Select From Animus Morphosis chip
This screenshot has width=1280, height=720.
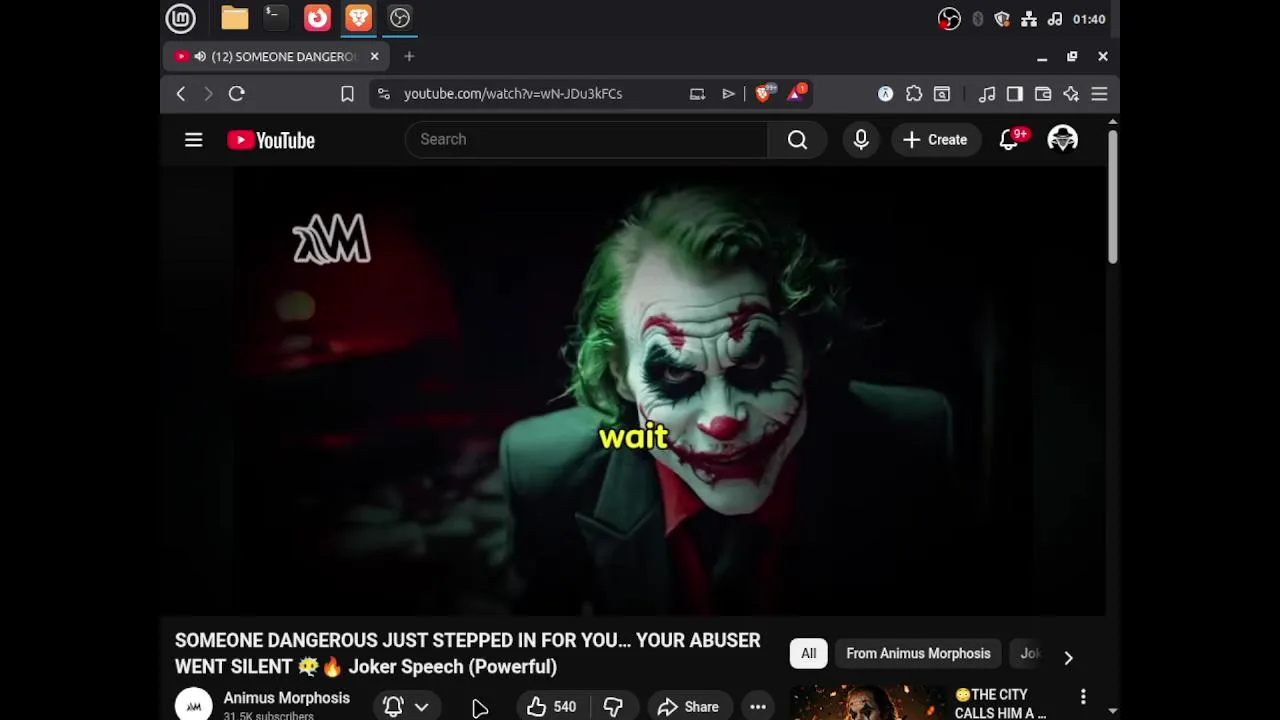pos(918,654)
